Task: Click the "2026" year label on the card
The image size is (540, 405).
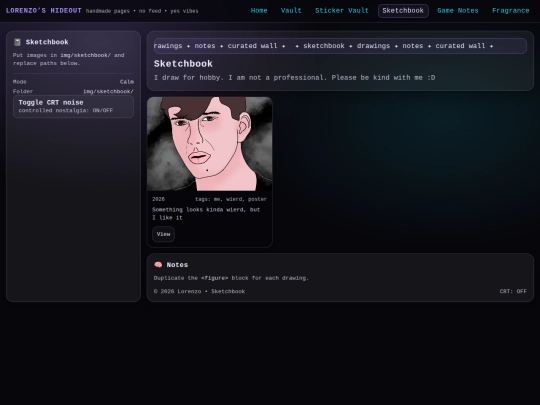Action: (158, 199)
